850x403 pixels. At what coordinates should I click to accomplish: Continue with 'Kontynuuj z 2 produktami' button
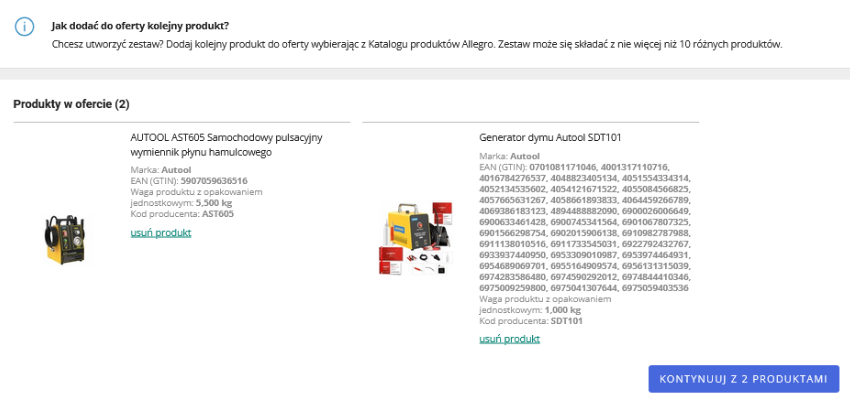744,379
